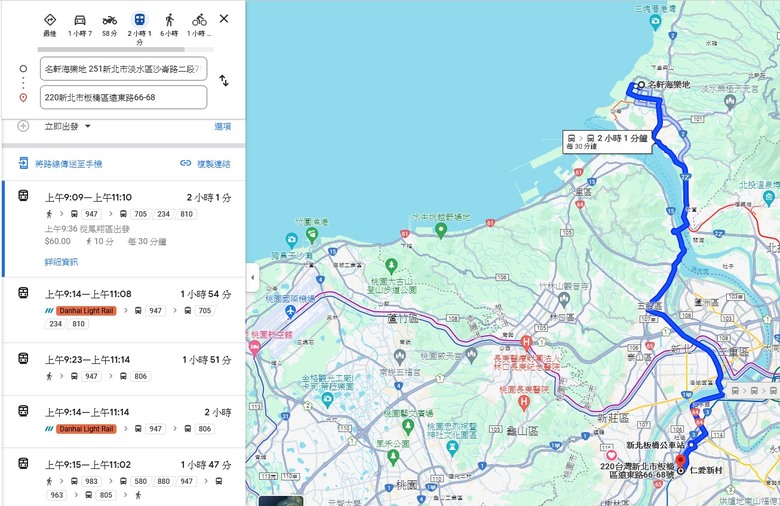Screen dimensions: 780x506
Task: Click the 風禾公園 map marker
Action: coord(393,457)
